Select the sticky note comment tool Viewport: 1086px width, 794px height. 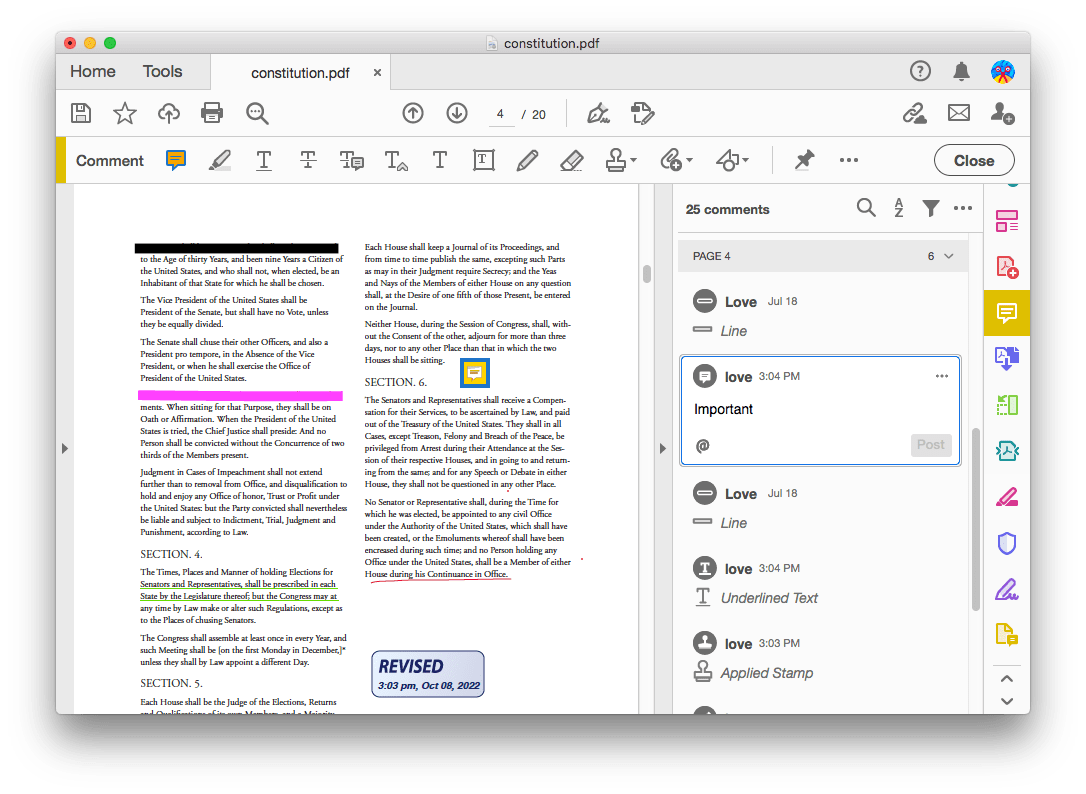176,160
